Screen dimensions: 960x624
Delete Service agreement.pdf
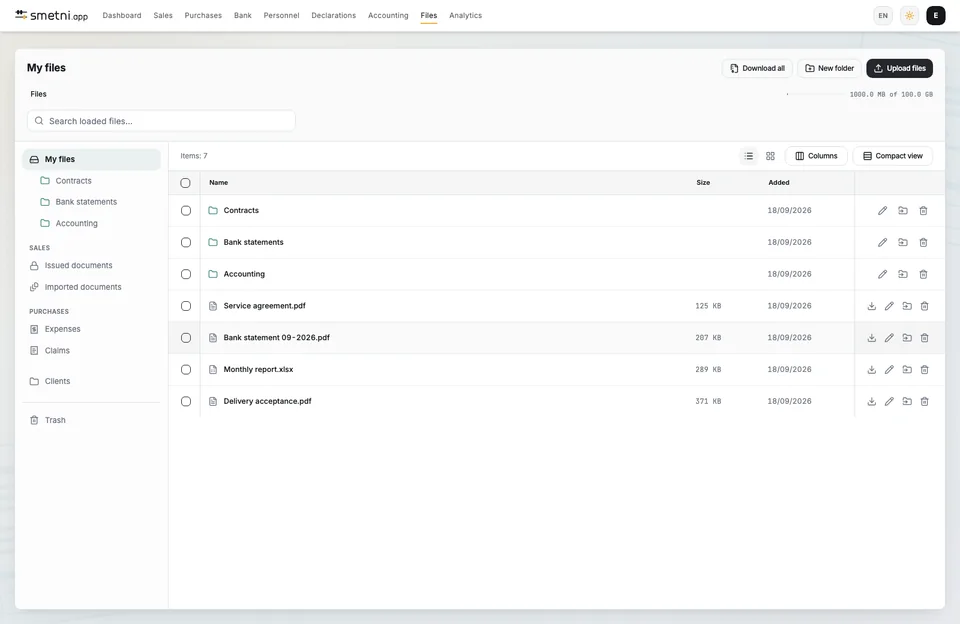pos(924,306)
